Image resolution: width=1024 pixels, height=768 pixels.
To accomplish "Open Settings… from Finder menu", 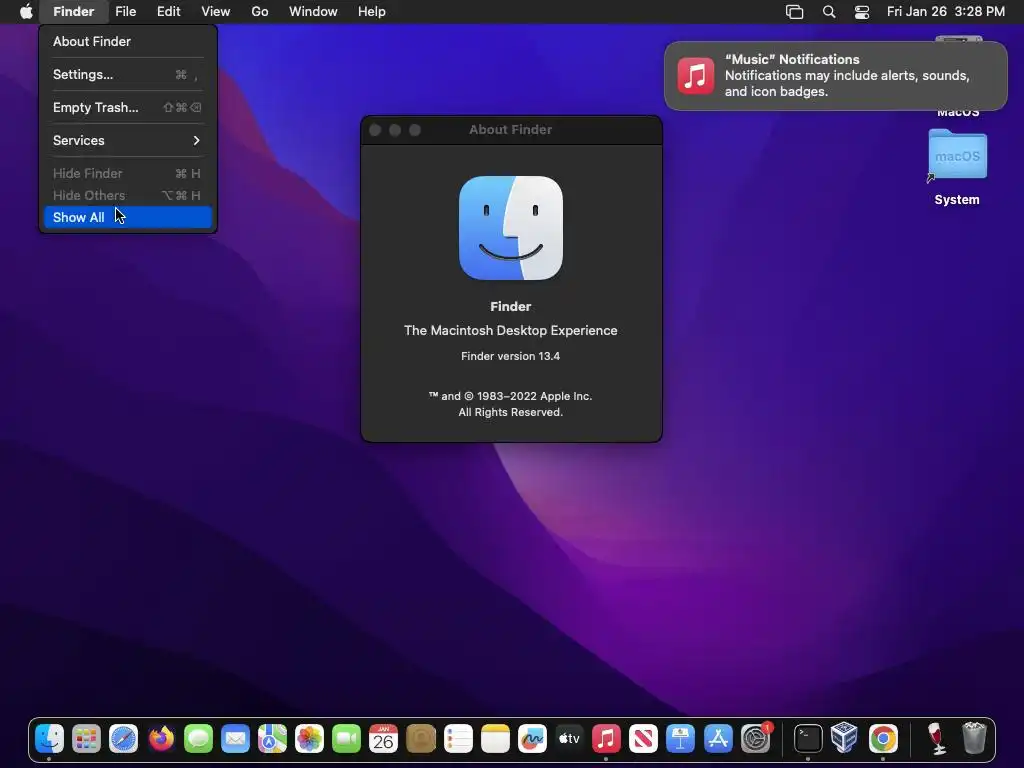I will [x=127, y=74].
